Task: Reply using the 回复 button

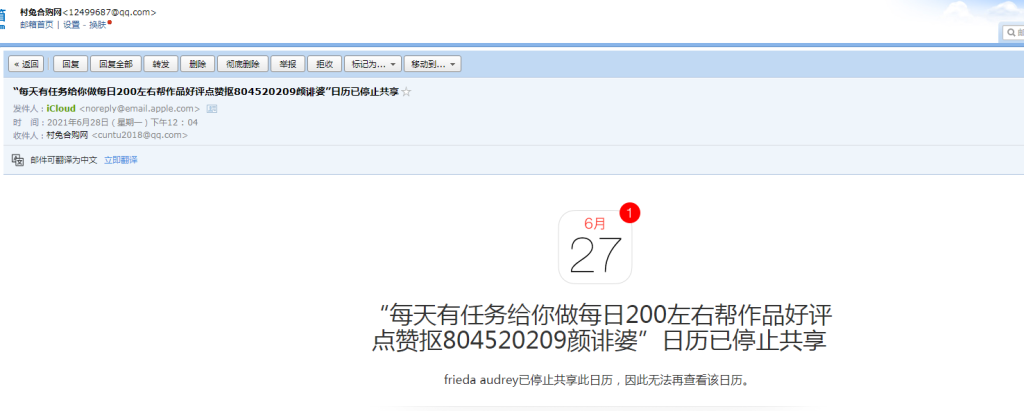Action: (x=71, y=64)
